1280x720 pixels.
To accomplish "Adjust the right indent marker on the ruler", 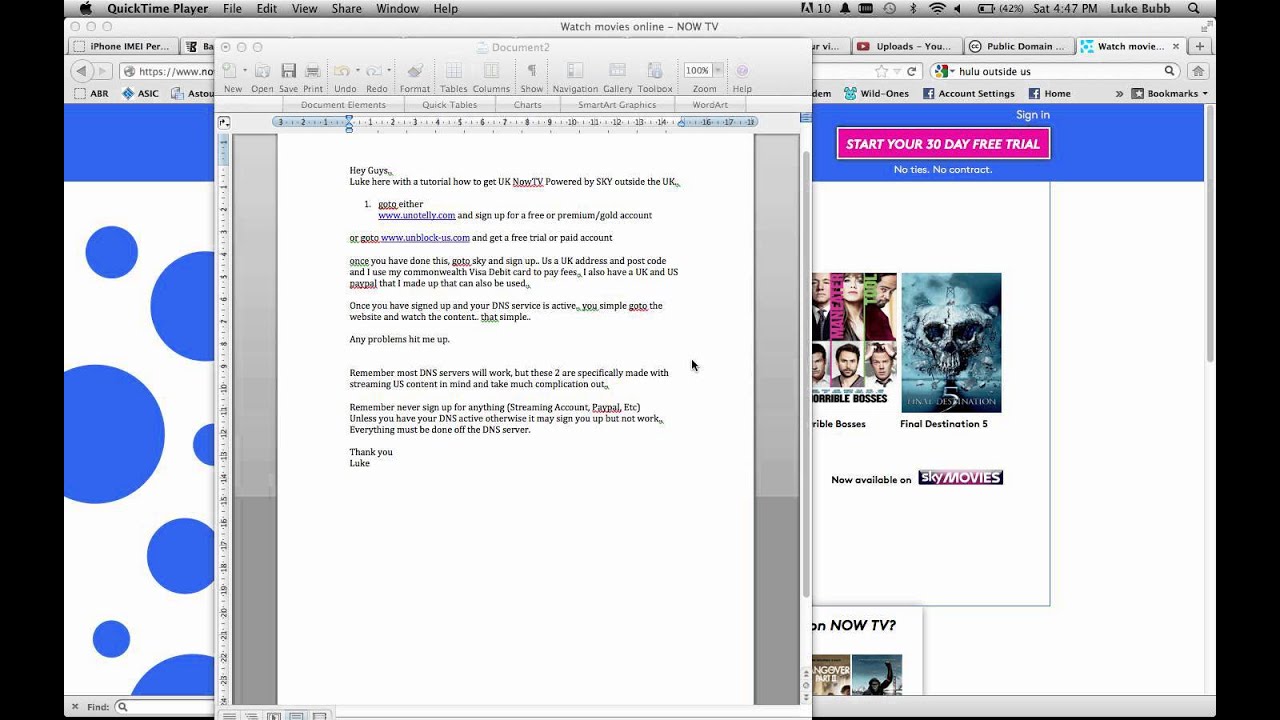I will [x=681, y=123].
